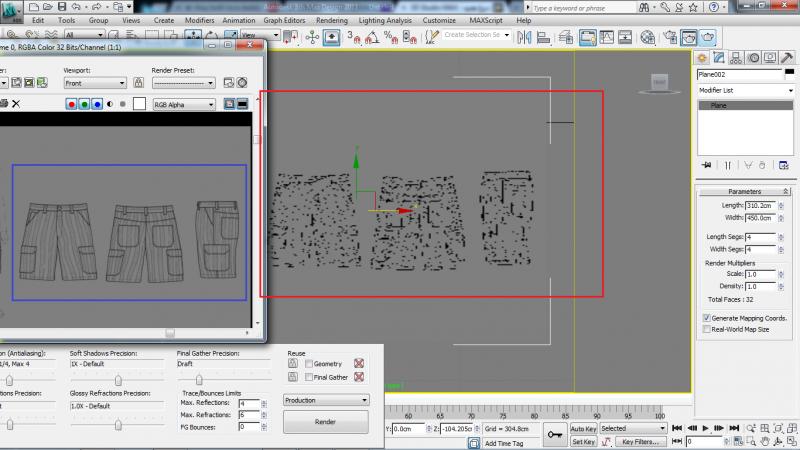The image size is (800, 450).
Task: Click the Set Keys key icon
Action: click(x=553, y=434)
